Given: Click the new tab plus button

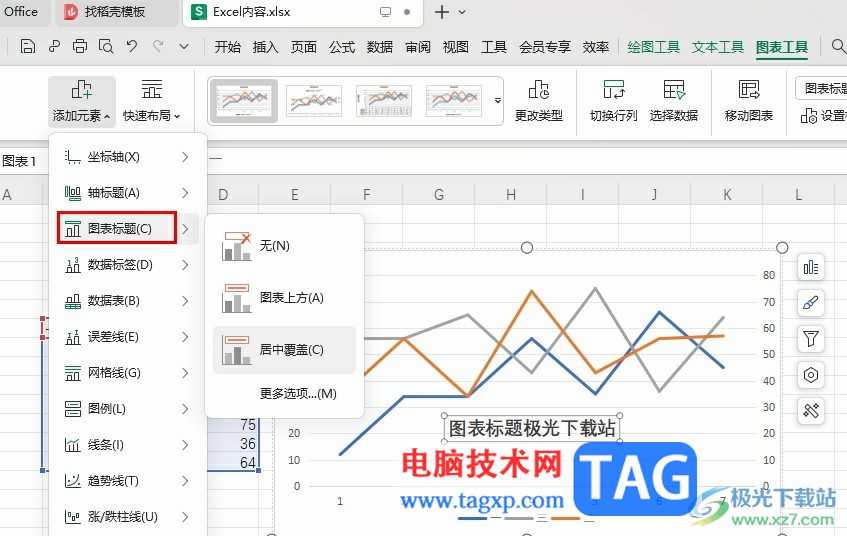Looking at the screenshot, I should (x=442, y=12).
